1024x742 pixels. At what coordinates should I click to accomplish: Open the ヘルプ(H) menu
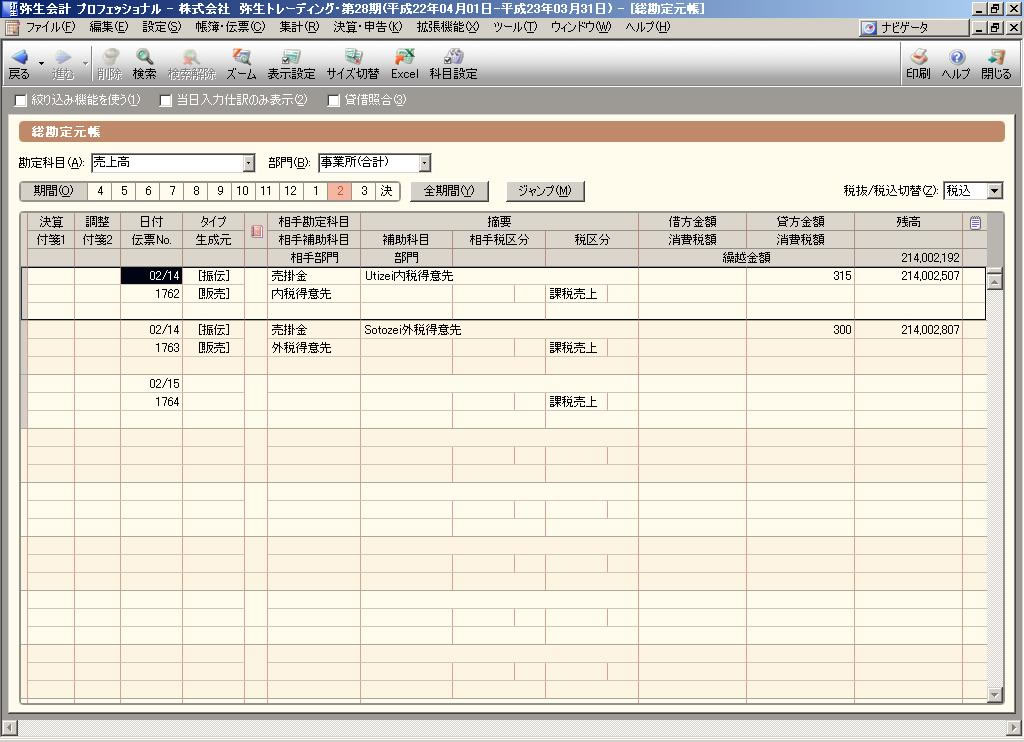coord(647,27)
